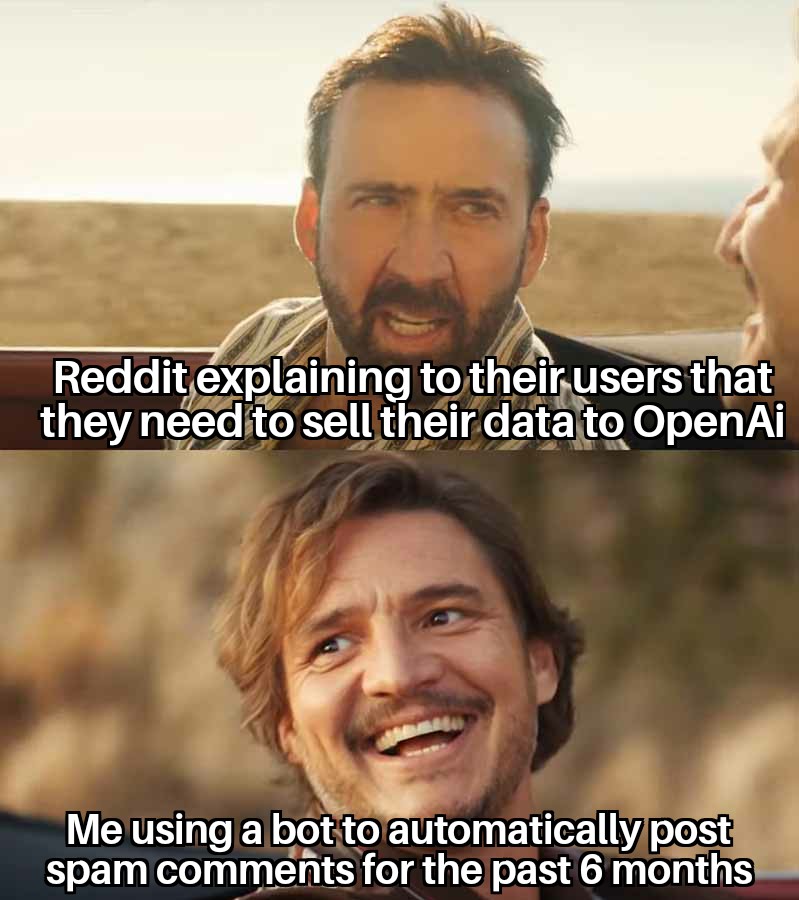Click the word "sell" in top caption
Image resolution: width=799 pixels, height=900 pixels.
point(338,421)
